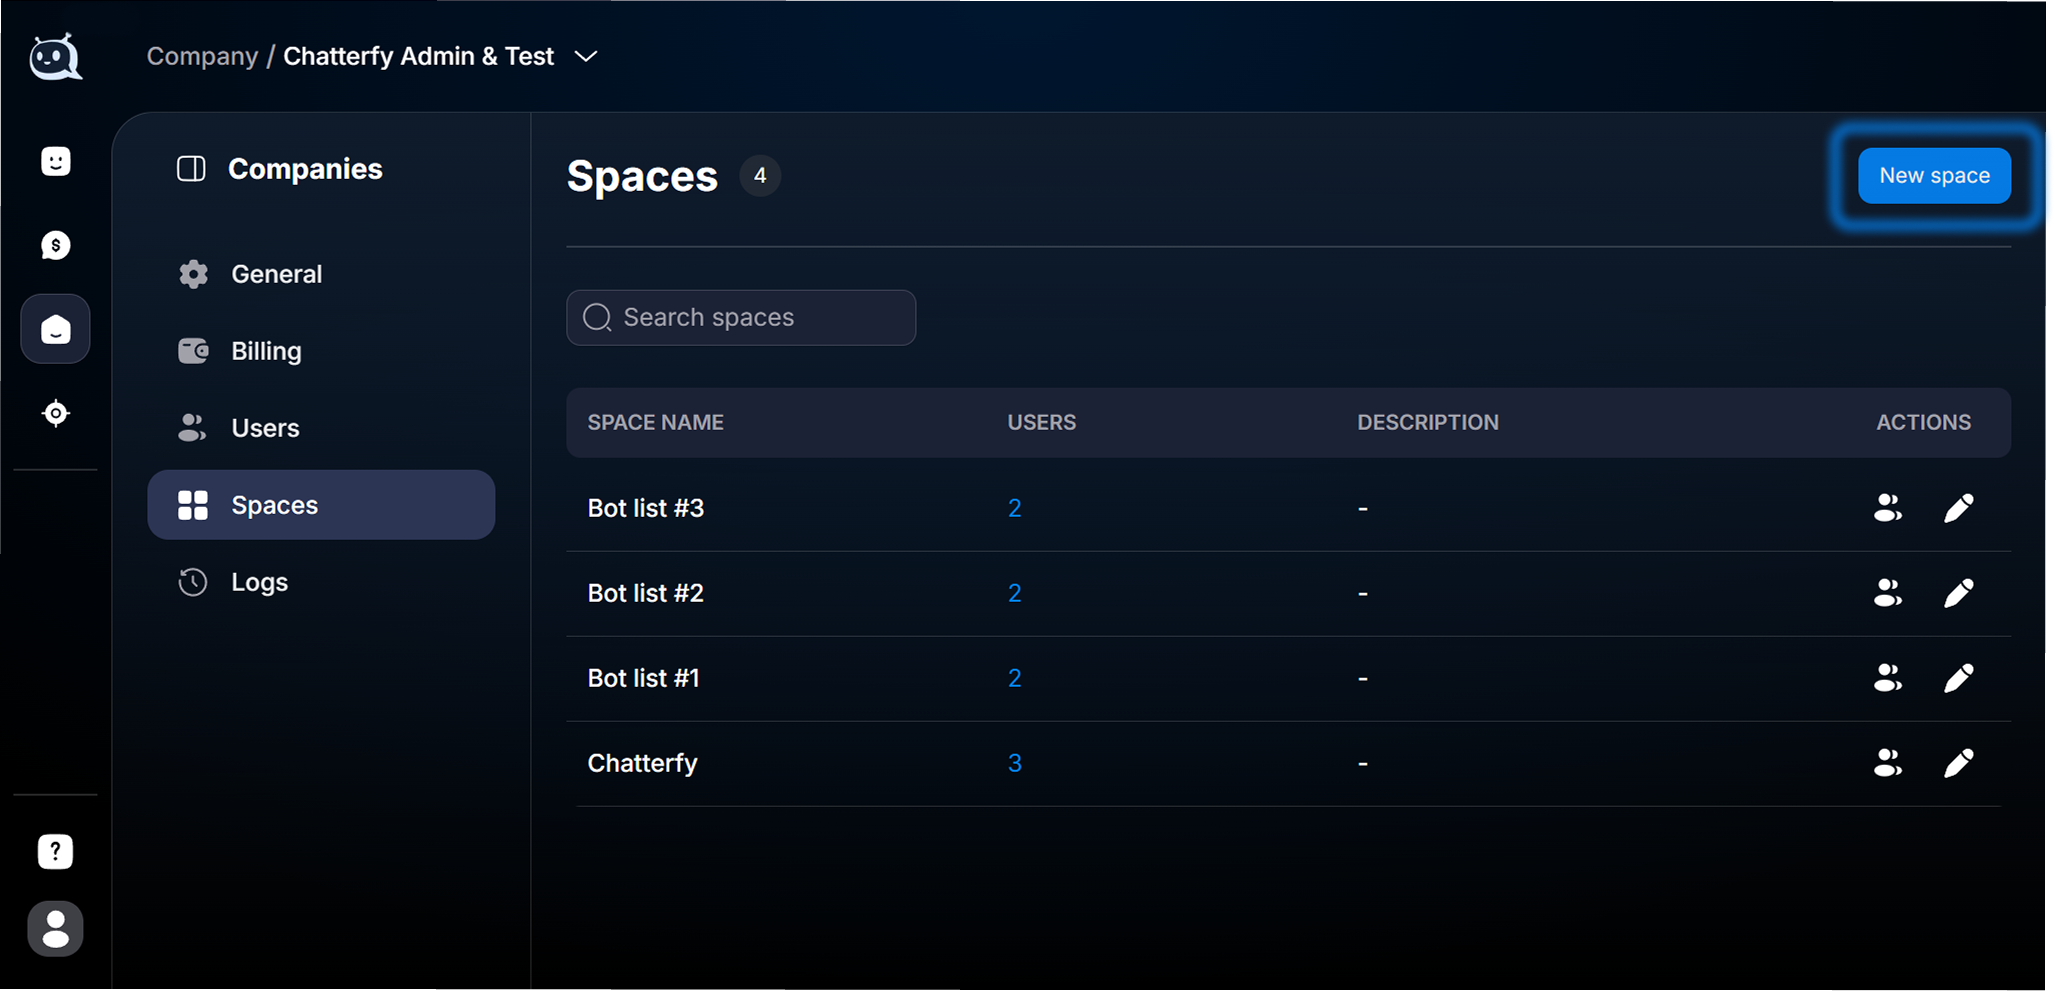
Task: Open the user profile avatar icon
Action: (56, 929)
